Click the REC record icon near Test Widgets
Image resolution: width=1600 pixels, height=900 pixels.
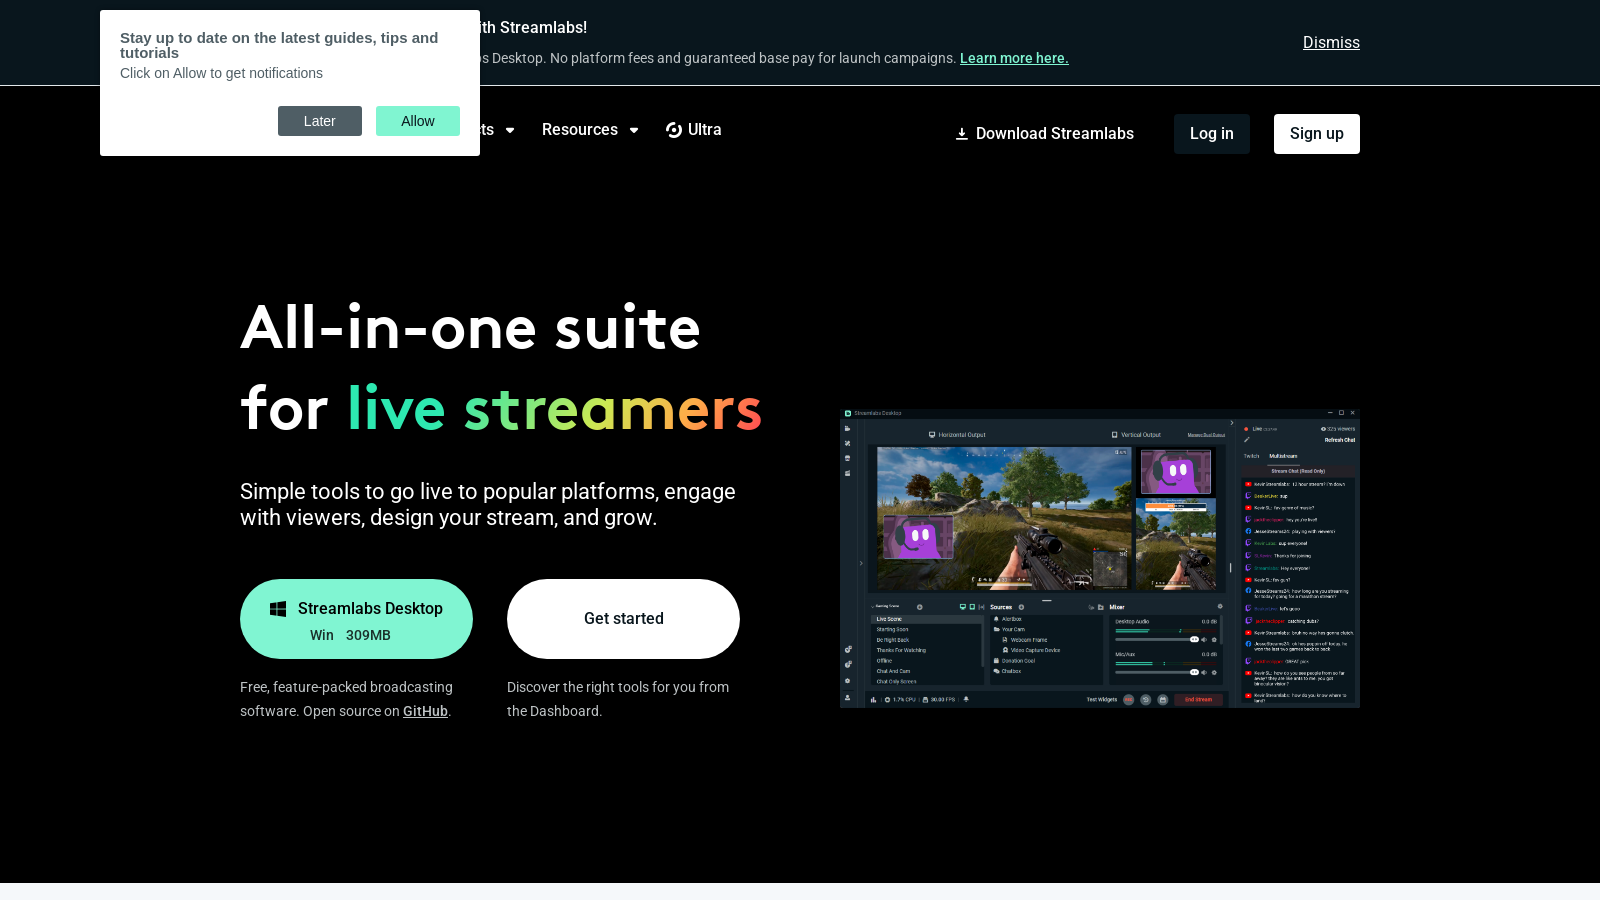click(x=1128, y=700)
